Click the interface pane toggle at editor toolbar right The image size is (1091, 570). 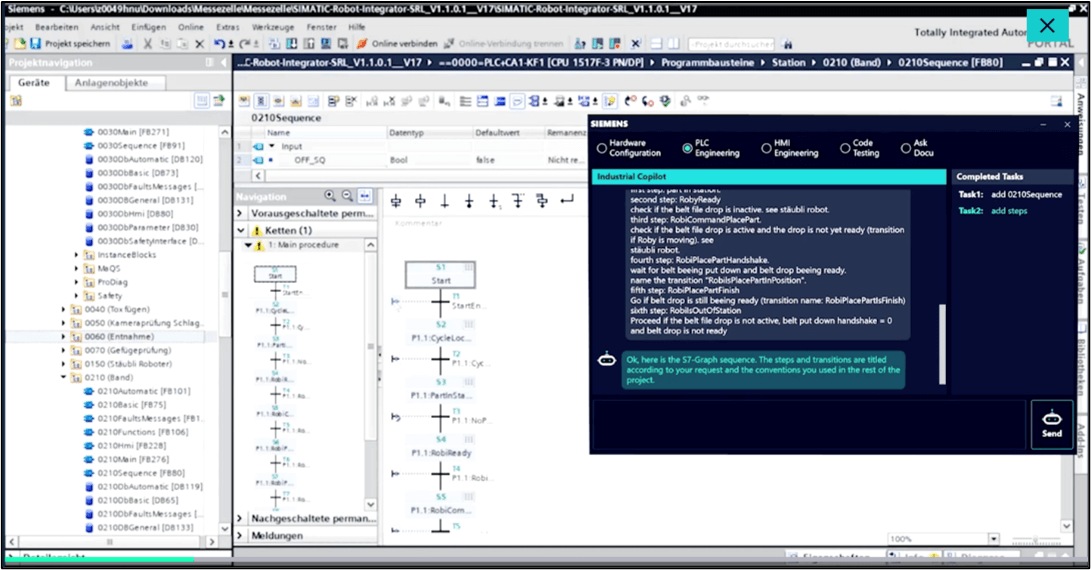point(1056,102)
